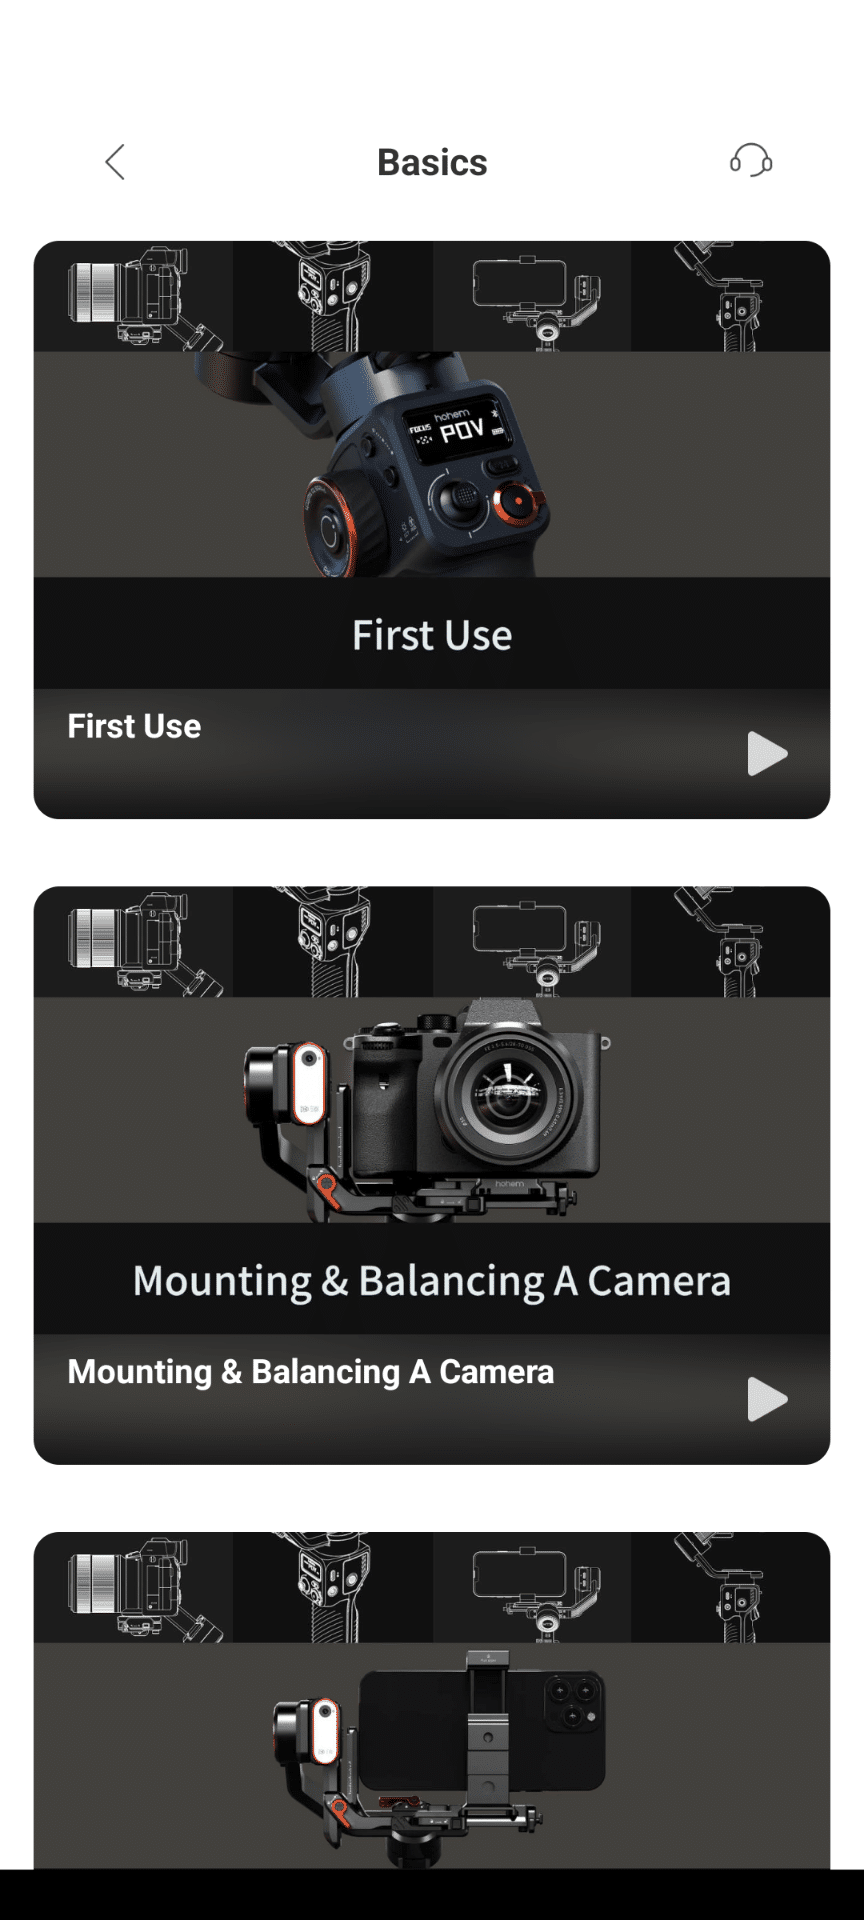Image resolution: width=864 pixels, height=1920 pixels.
Task: Play the First Use tutorial video
Action: 767,753
